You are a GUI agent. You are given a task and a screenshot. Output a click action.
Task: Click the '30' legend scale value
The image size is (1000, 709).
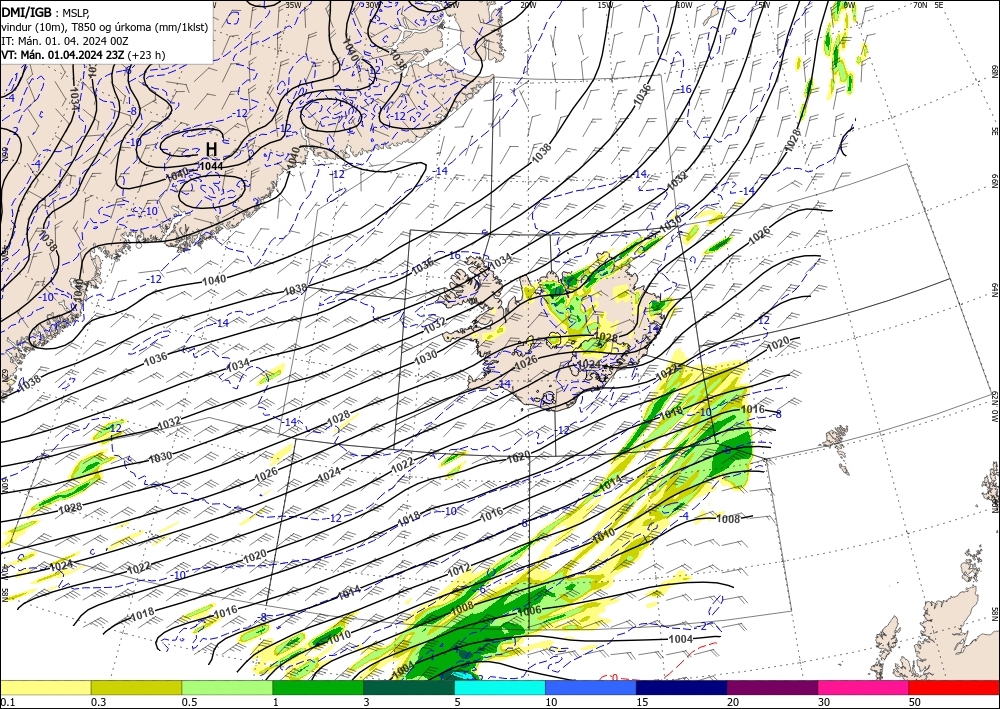824,702
